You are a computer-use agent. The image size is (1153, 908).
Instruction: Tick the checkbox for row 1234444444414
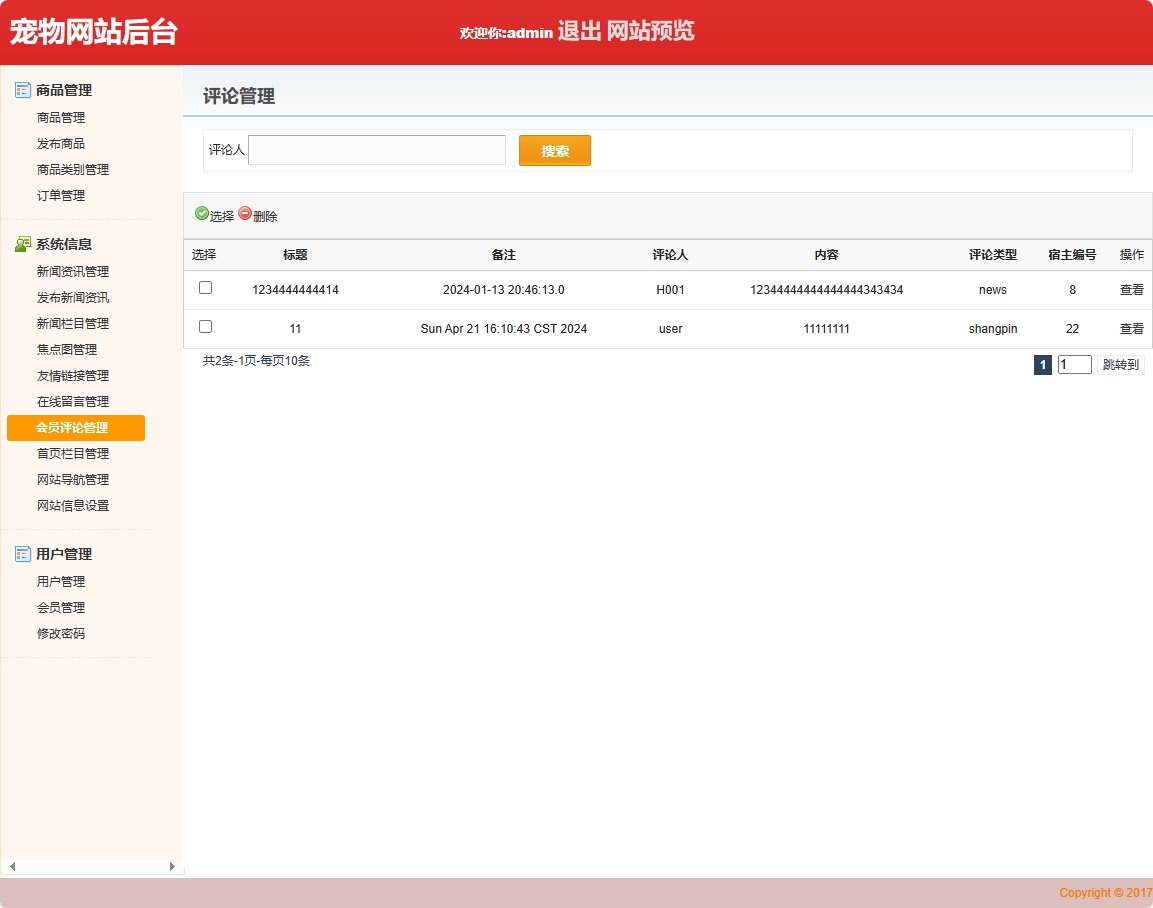205,288
